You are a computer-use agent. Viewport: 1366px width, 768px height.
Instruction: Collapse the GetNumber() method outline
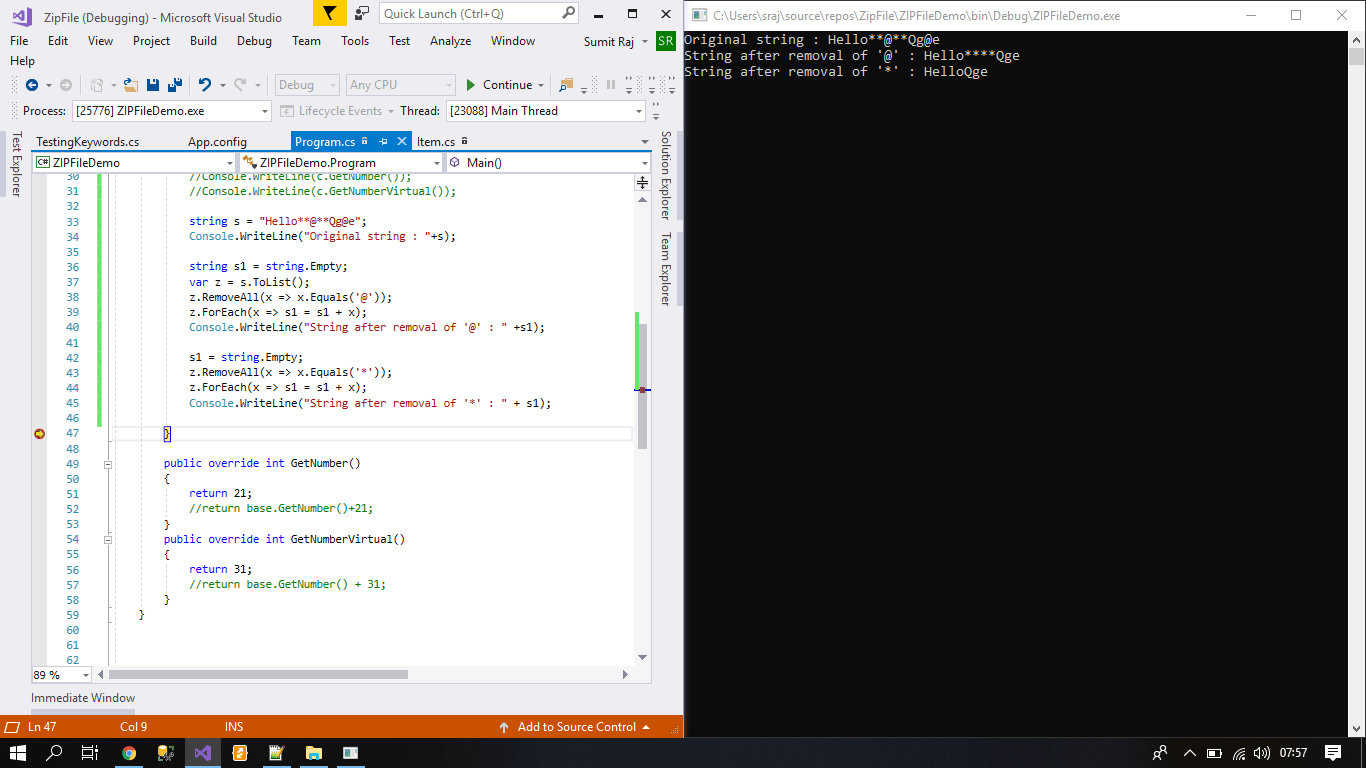pyautogui.click(x=106, y=464)
